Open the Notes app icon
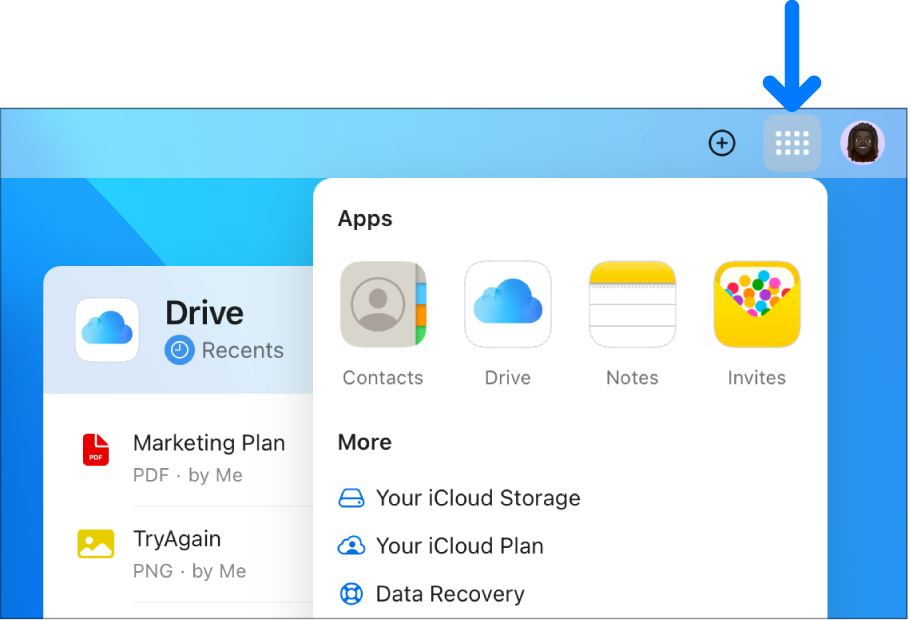The image size is (910, 620). pyautogui.click(x=632, y=304)
